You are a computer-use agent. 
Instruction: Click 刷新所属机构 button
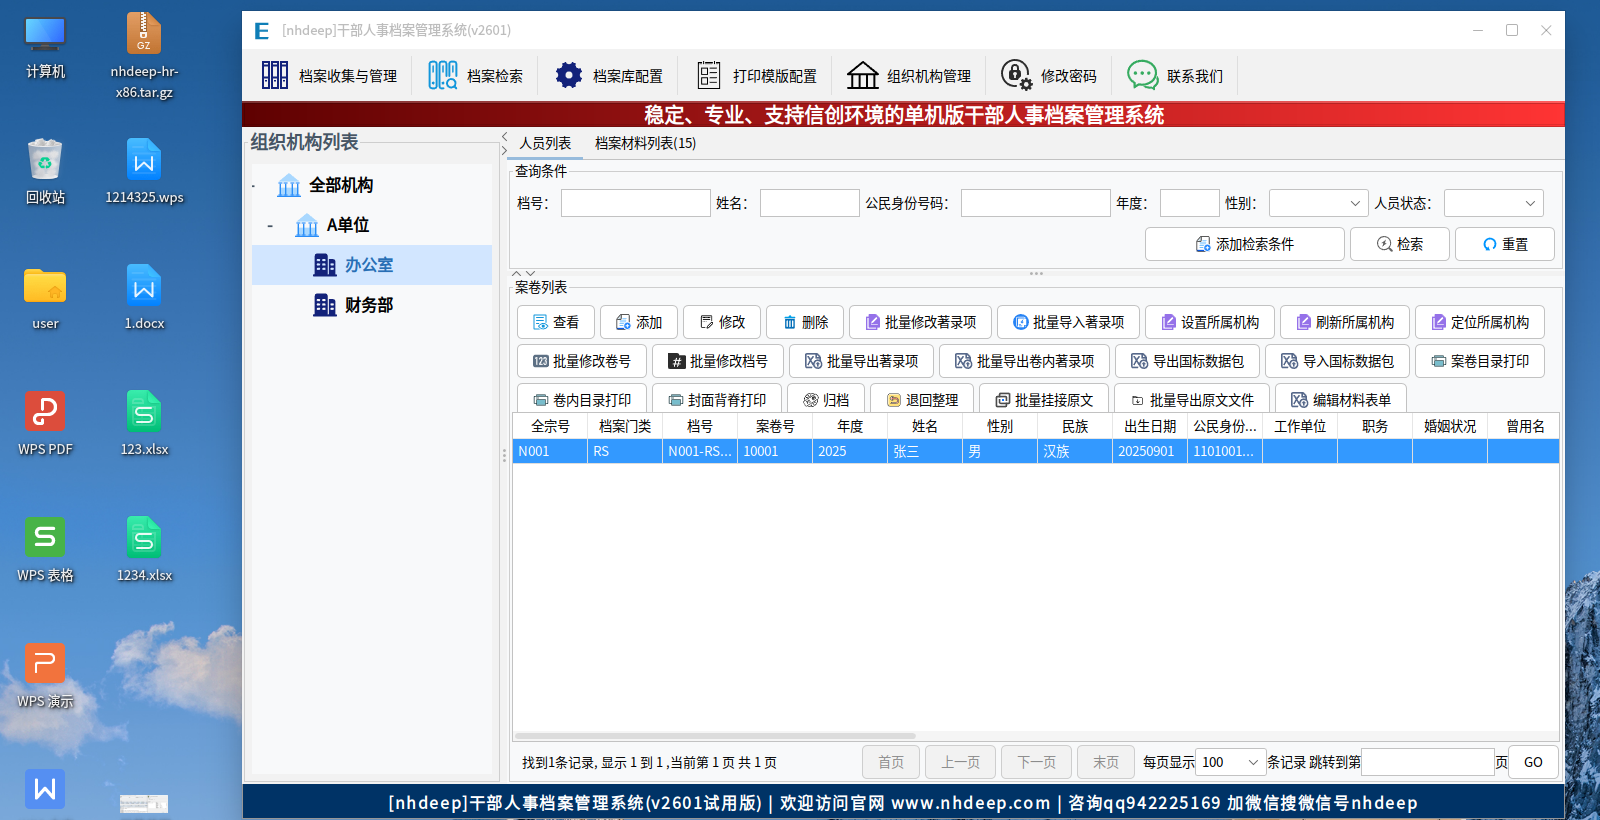1345,322
